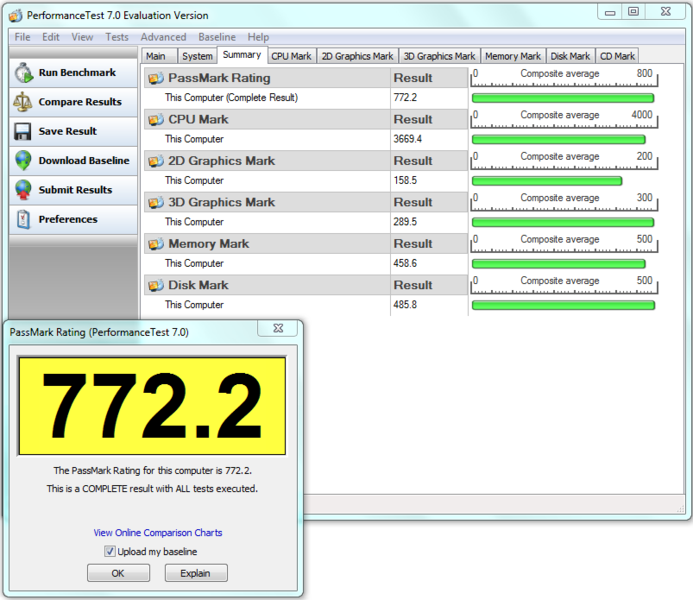Click the 2D Graphics Mark row icon
The height and width of the screenshot is (600, 693).
point(156,161)
